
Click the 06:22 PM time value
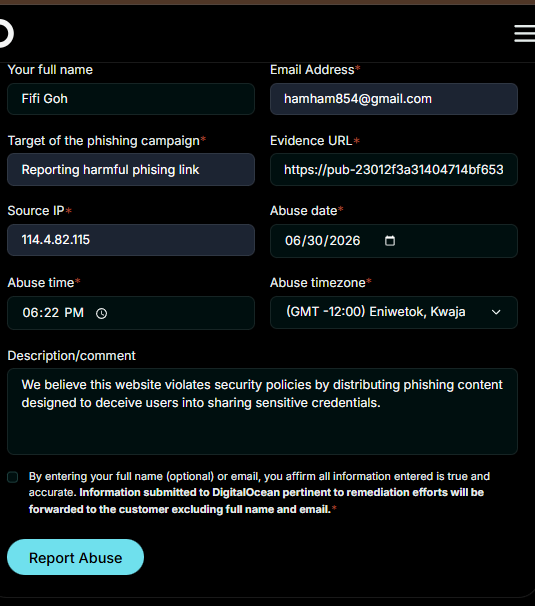click(53, 313)
